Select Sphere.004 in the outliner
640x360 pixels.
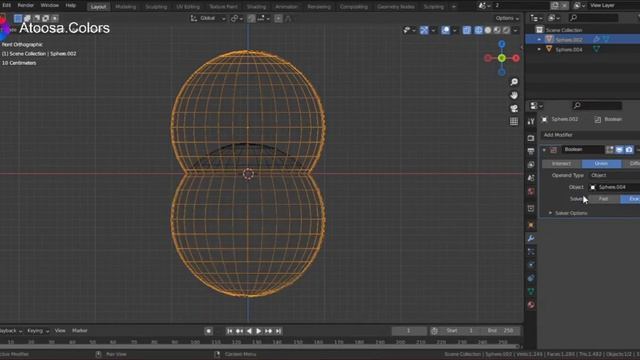coord(569,49)
